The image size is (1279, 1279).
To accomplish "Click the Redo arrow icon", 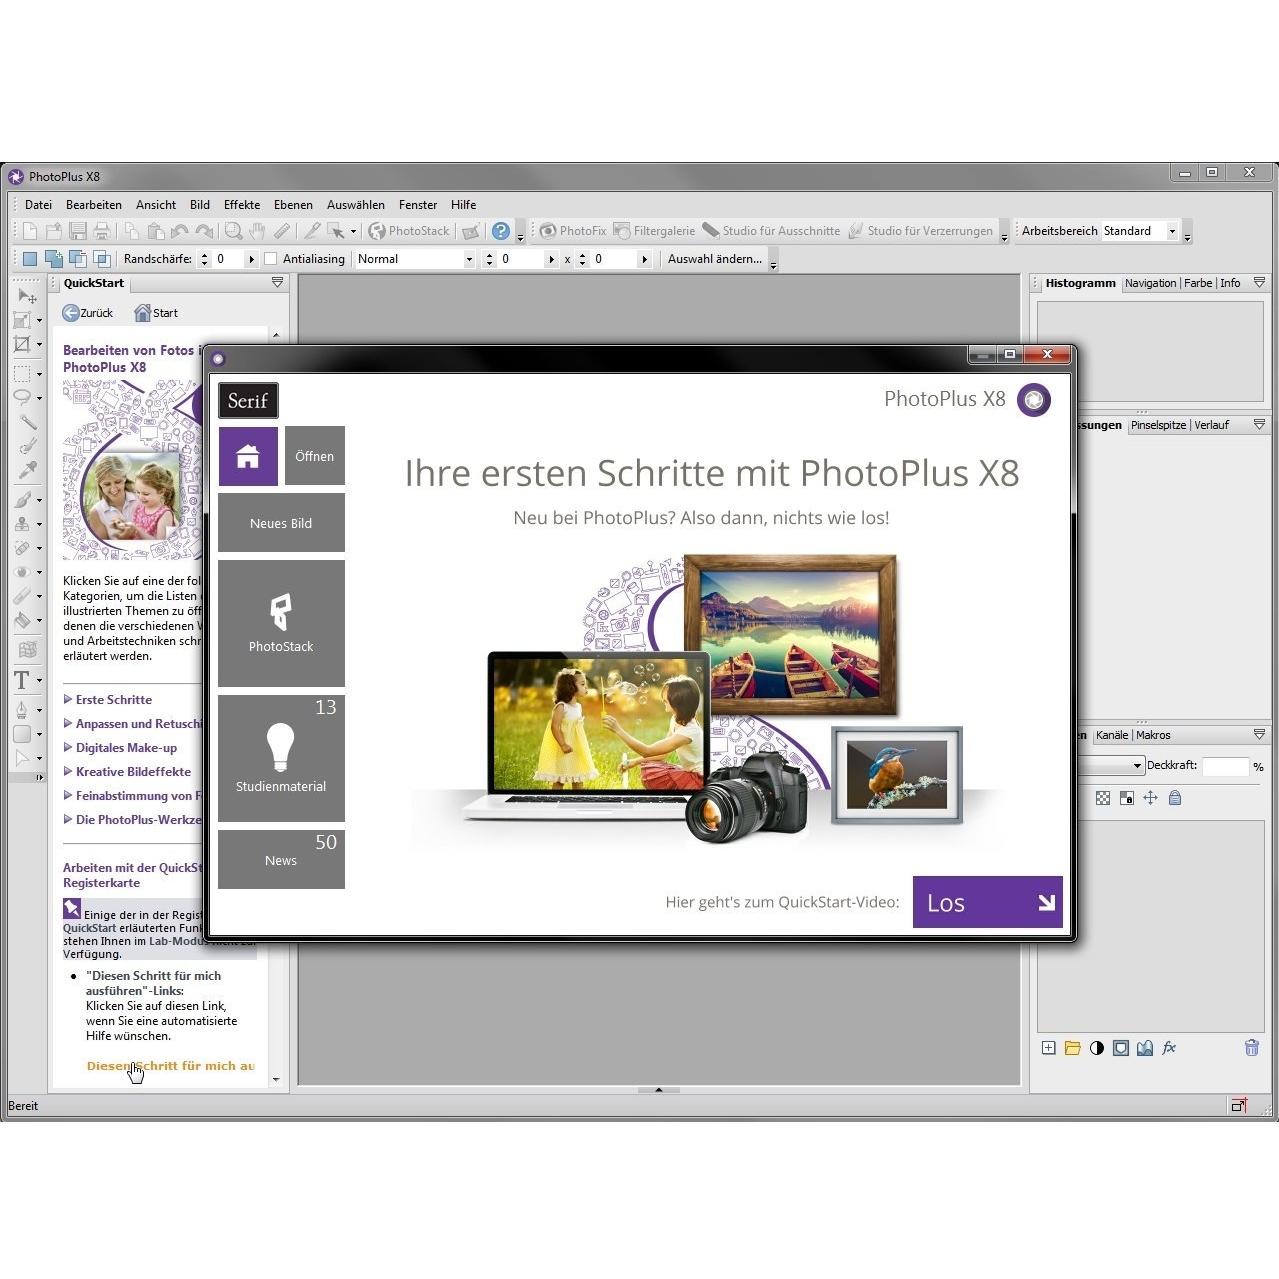I will point(204,231).
